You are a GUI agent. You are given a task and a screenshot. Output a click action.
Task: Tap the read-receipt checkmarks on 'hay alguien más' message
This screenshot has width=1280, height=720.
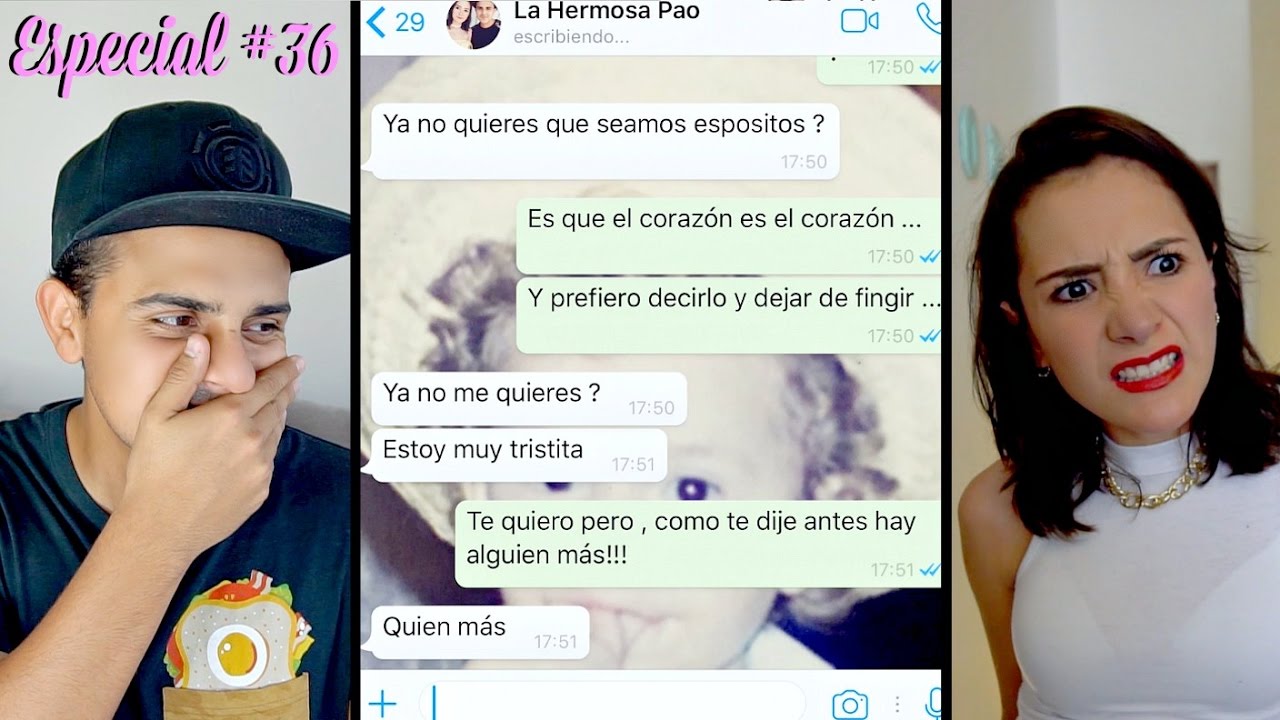click(x=930, y=569)
